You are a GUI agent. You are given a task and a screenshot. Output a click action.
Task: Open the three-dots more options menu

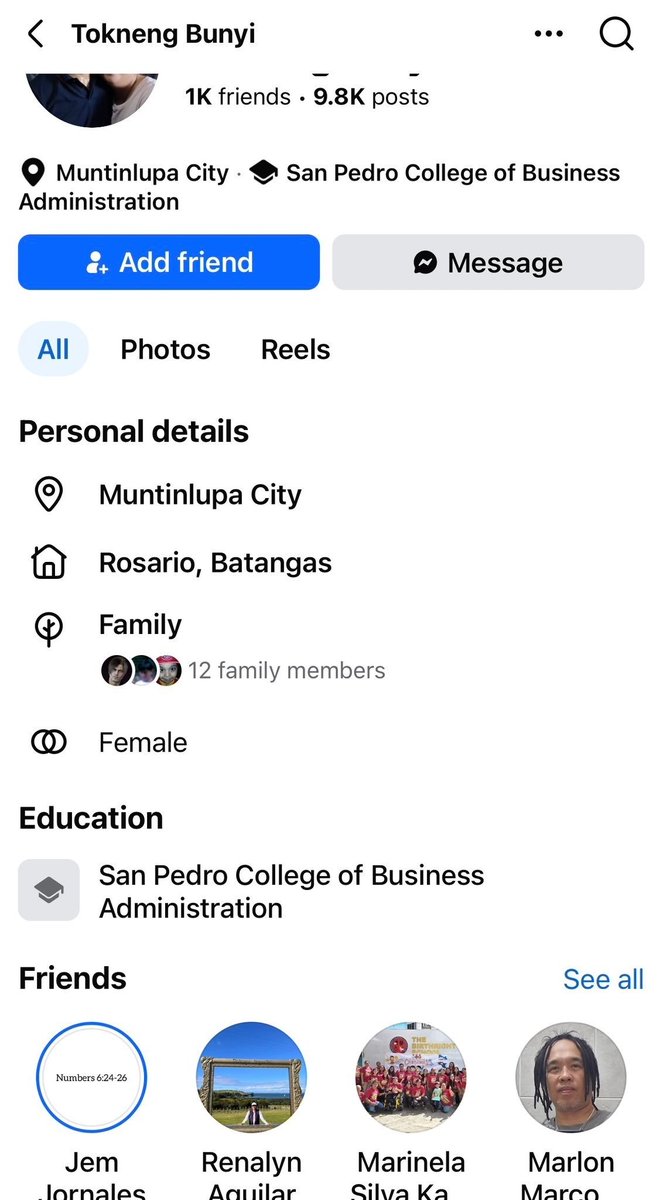tap(549, 34)
